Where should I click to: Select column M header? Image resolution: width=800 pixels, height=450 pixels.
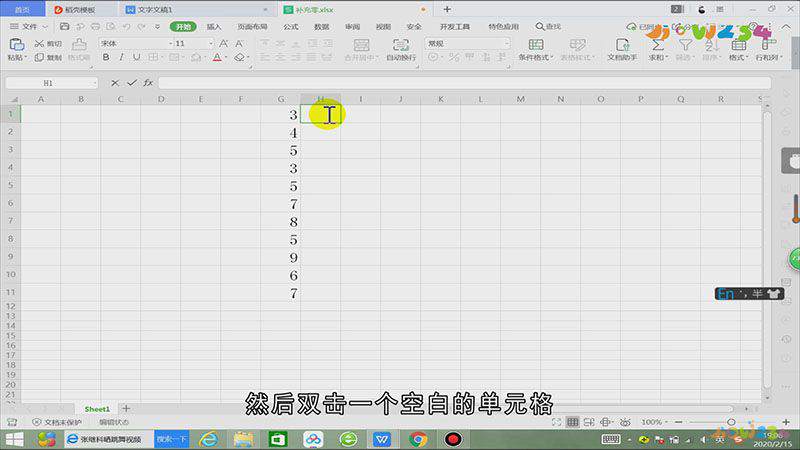[x=520, y=99]
